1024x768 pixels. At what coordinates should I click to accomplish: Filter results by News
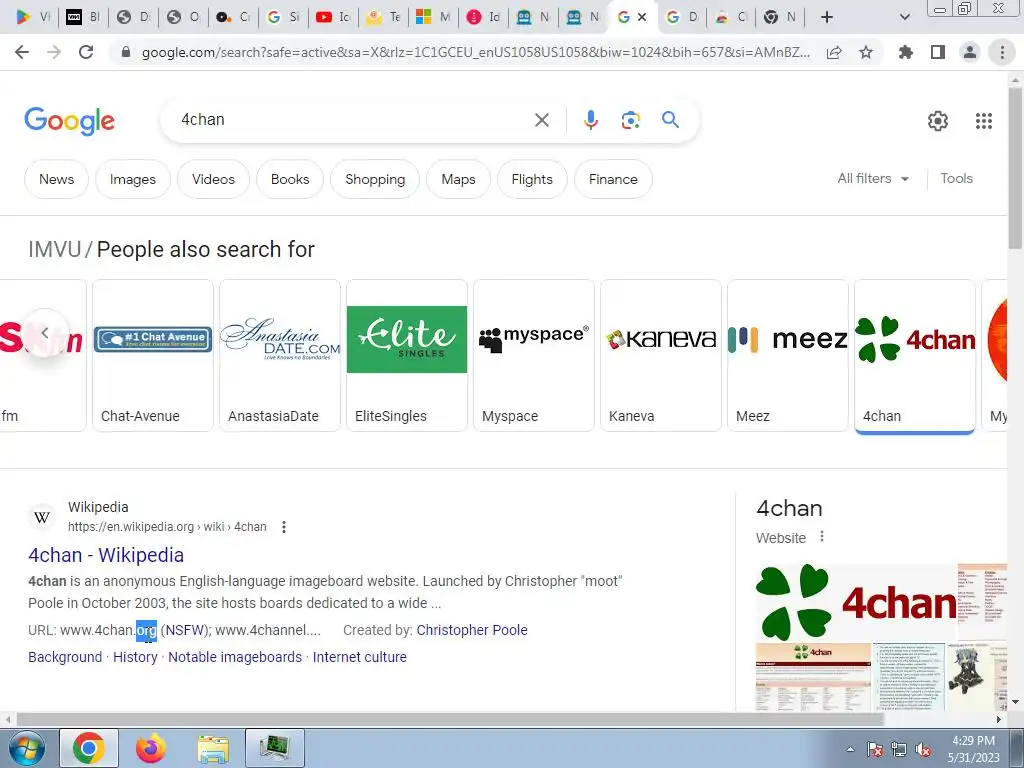click(x=56, y=179)
